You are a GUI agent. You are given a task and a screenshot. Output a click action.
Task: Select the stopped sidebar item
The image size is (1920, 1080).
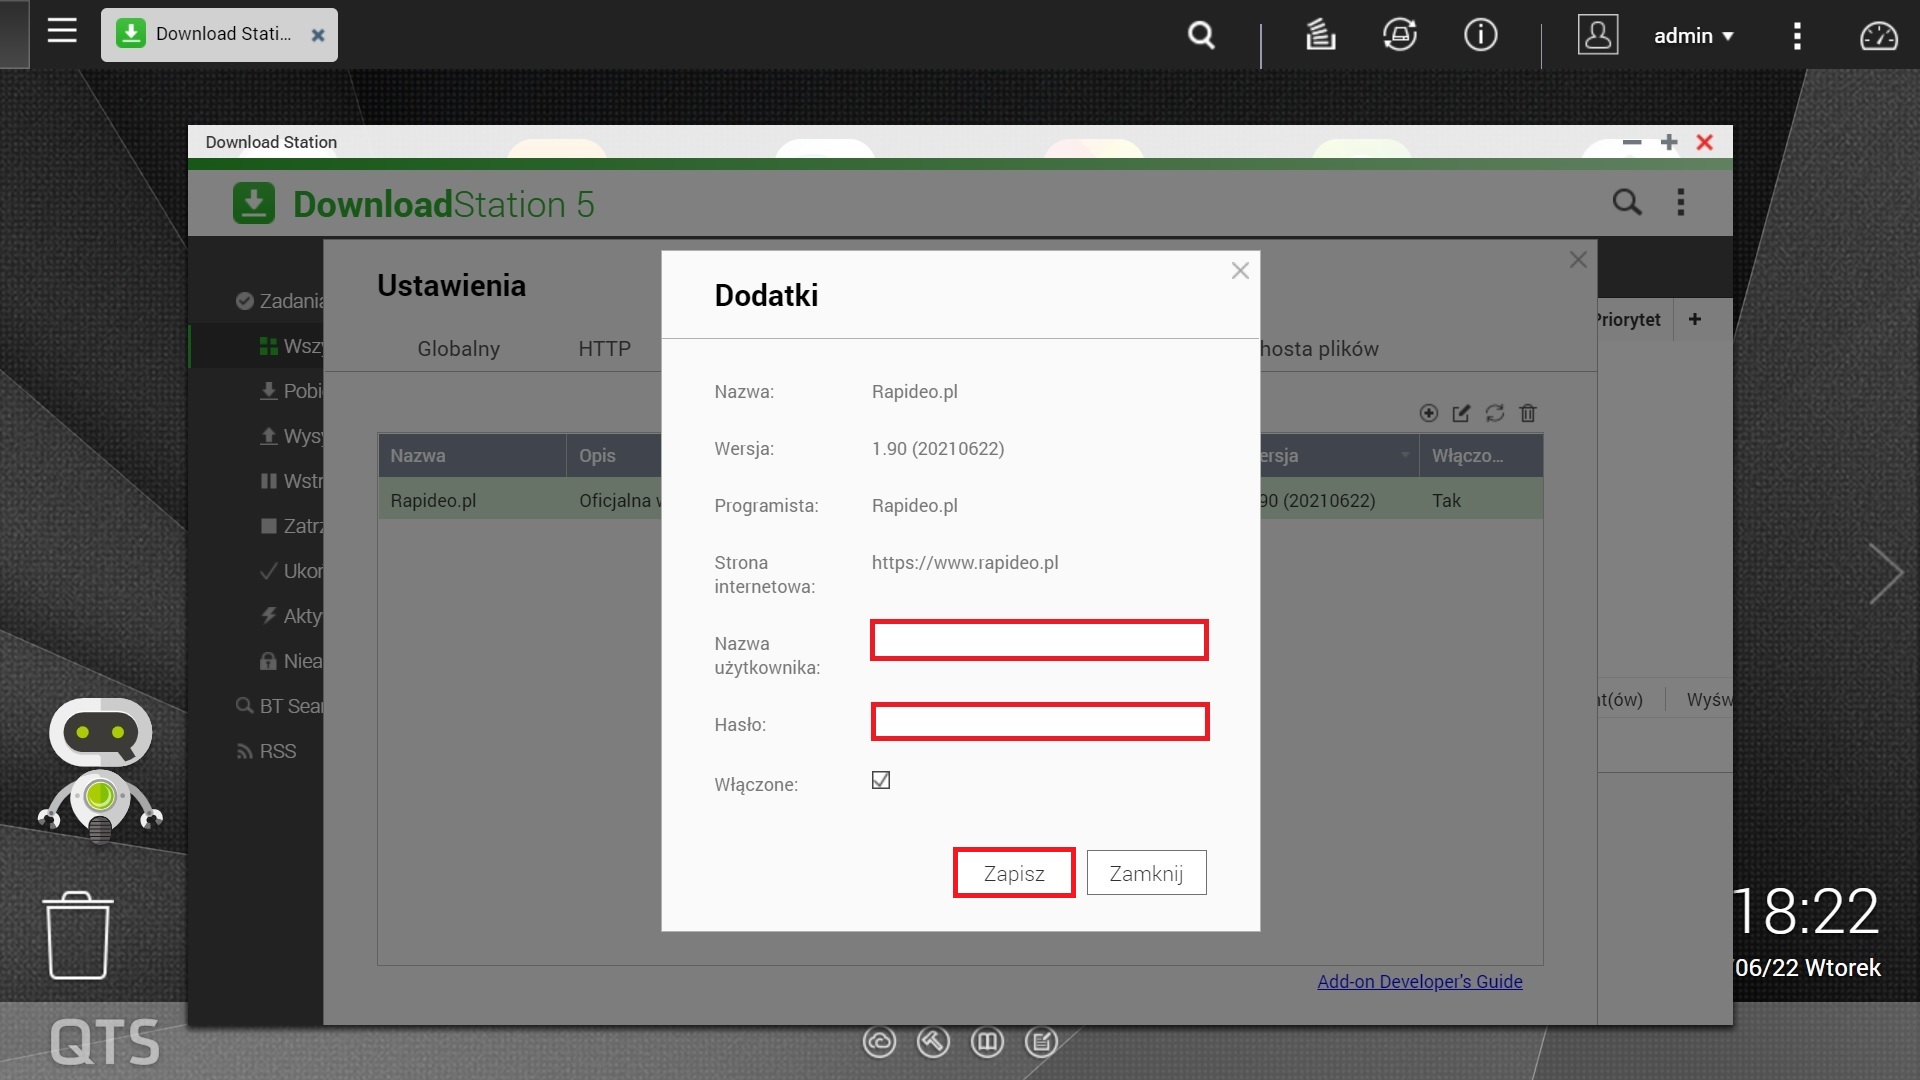[290, 526]
